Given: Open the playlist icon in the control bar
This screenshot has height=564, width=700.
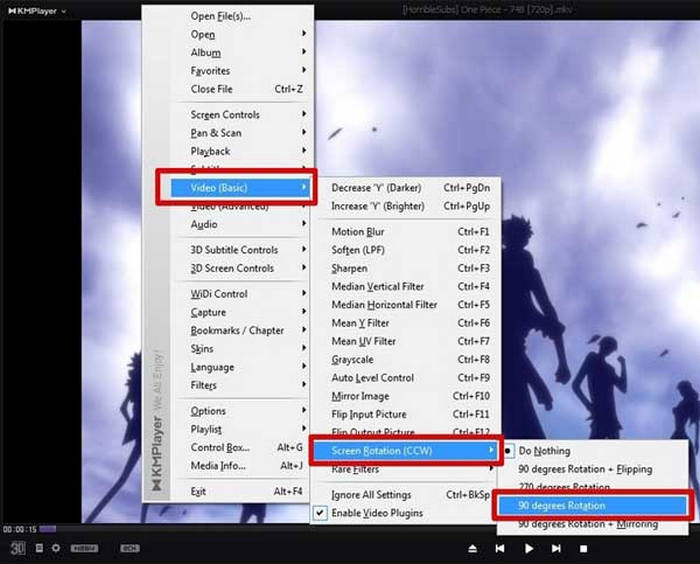Looking at the screenshot, I should click(39, 548).
